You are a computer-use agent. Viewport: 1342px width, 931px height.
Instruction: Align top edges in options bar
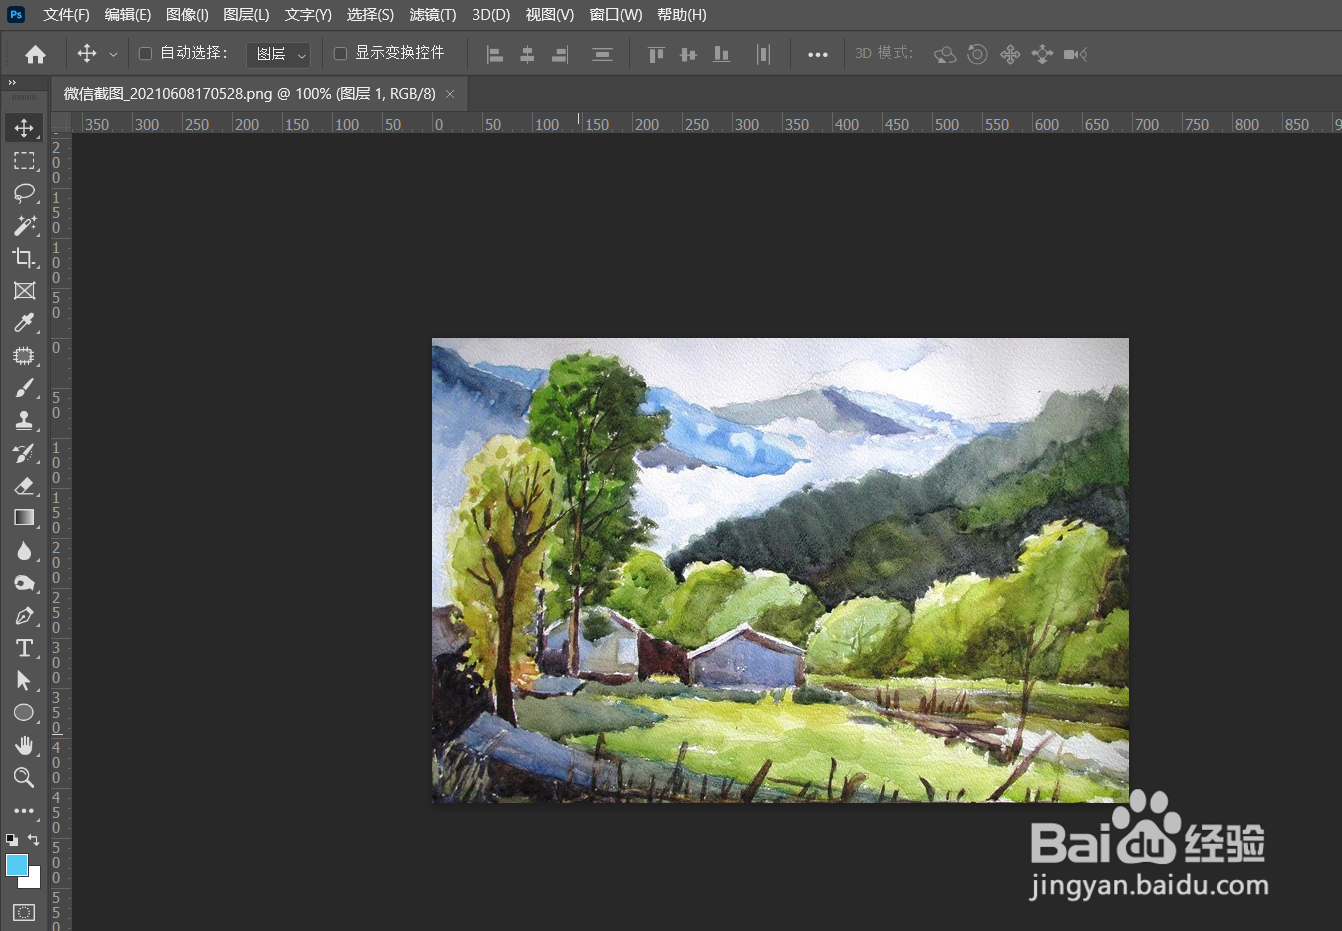656,54
